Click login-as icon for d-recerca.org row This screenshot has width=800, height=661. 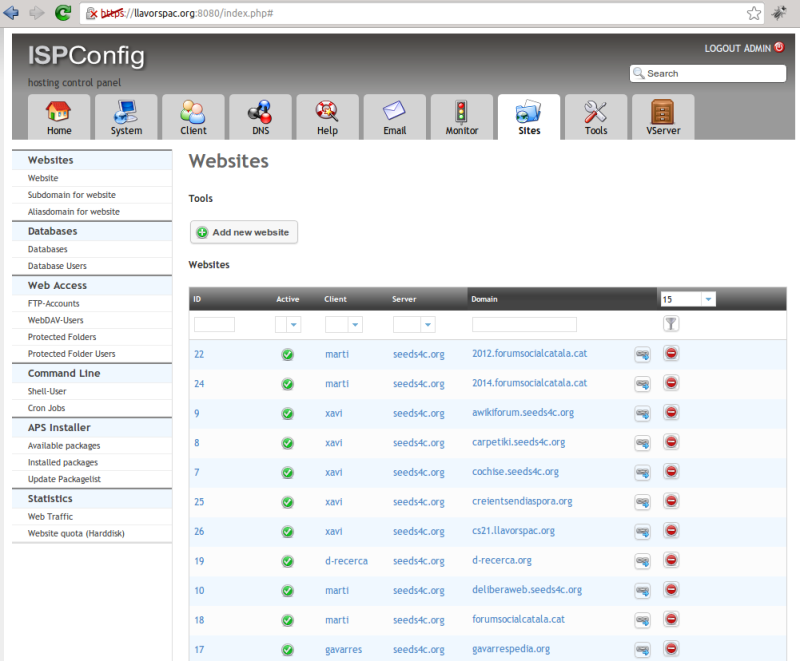pyautogui.click(x=642, y=561)
